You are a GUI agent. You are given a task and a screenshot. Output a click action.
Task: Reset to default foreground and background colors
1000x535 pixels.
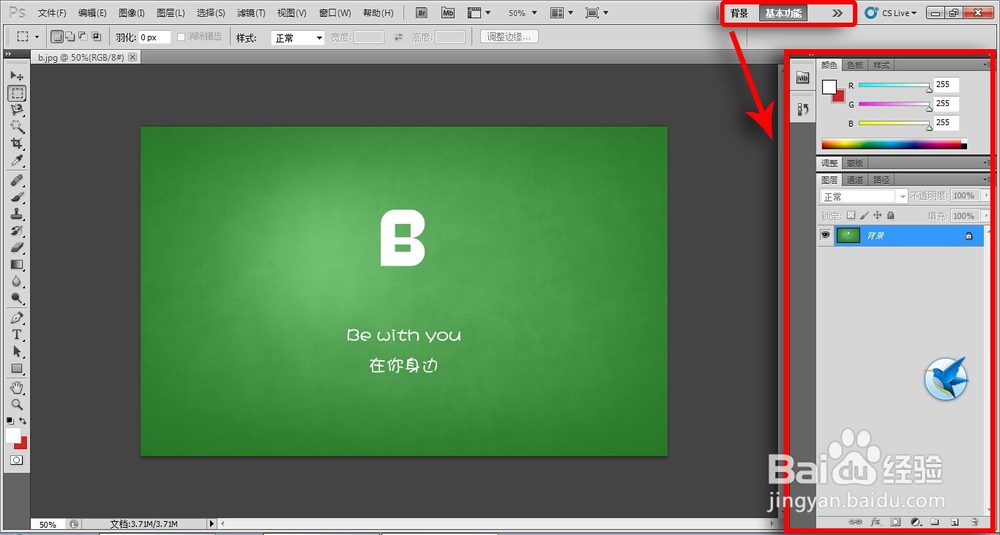10,421
